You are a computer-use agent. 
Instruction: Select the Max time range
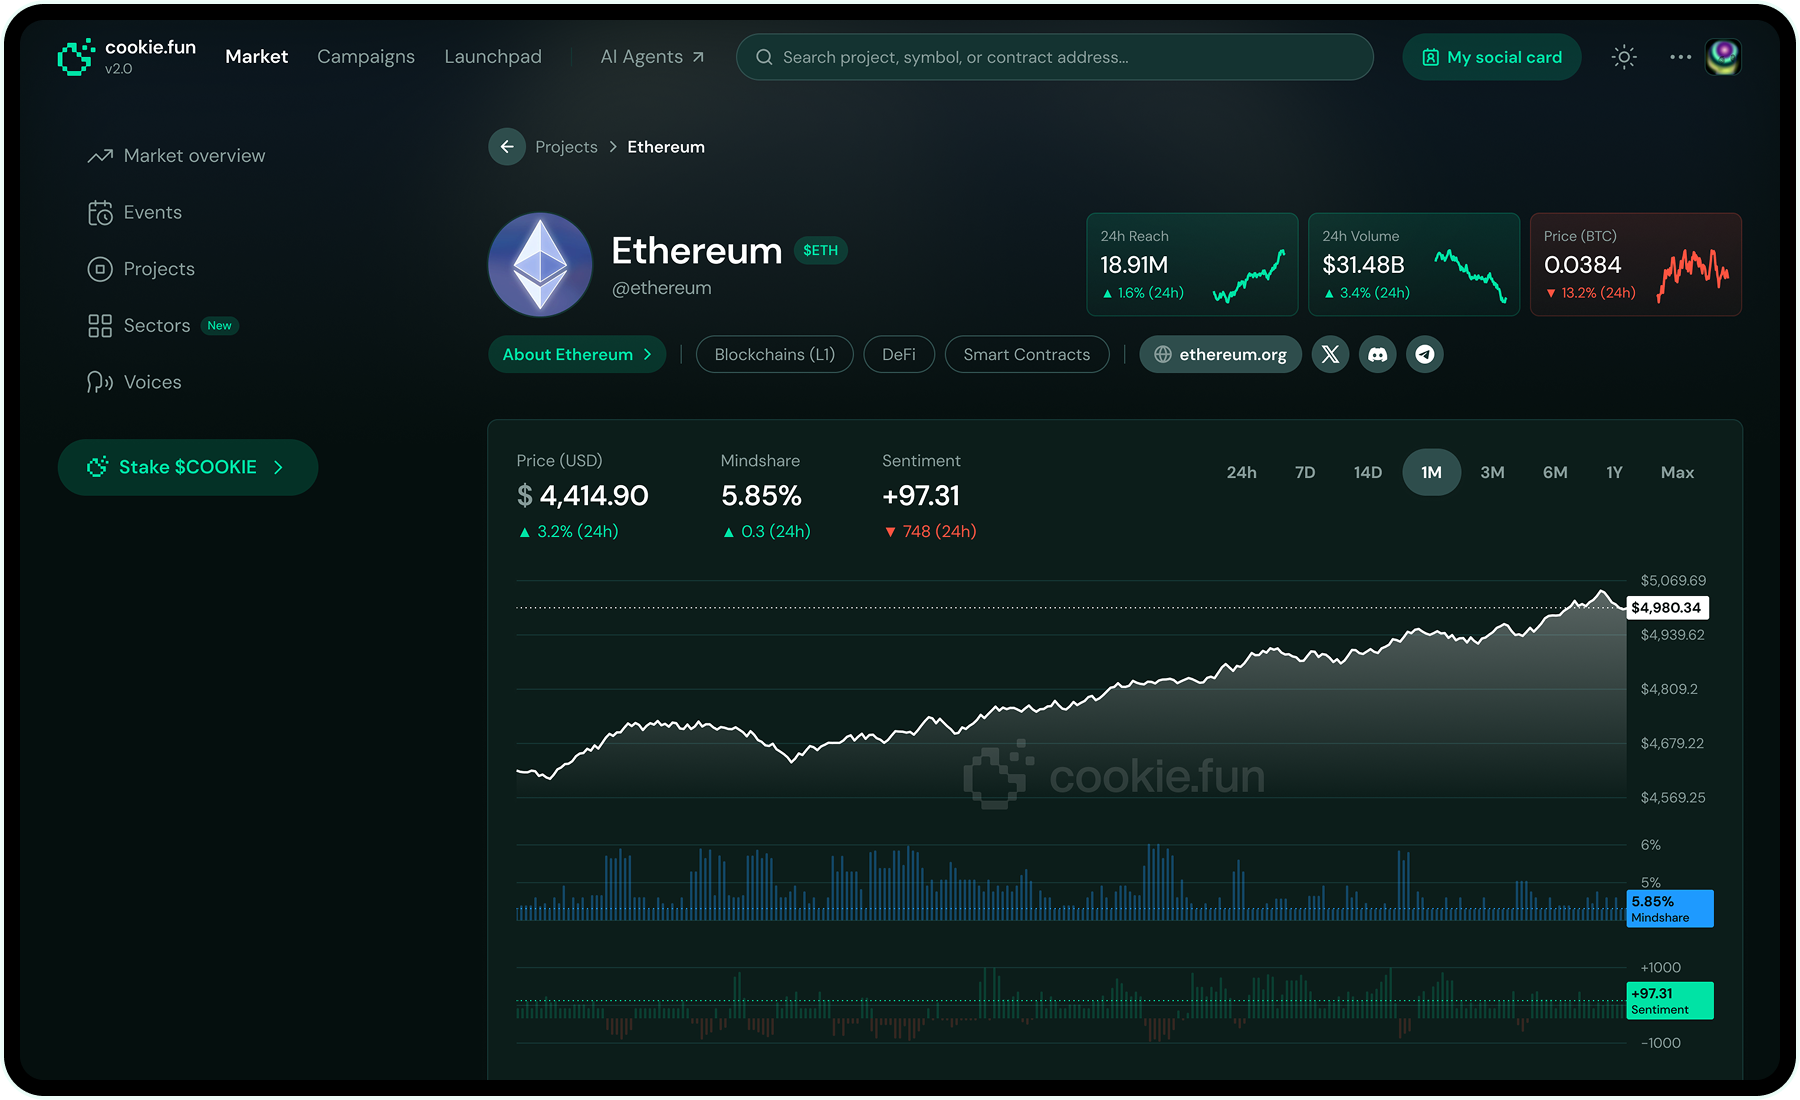pos(1677,472)
